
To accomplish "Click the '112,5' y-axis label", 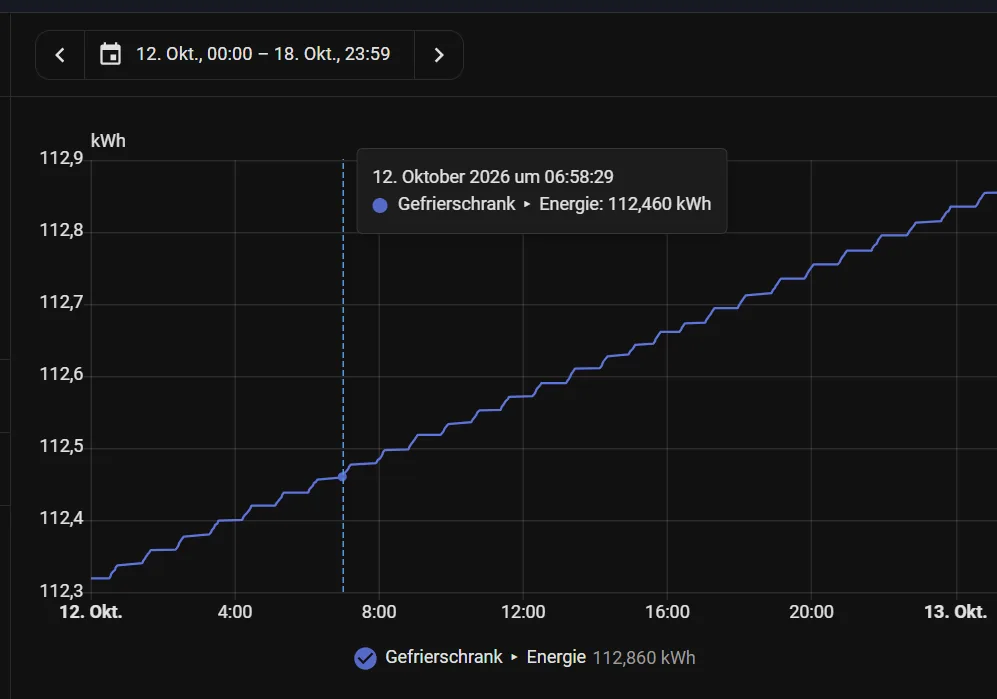I will (62, 446).
